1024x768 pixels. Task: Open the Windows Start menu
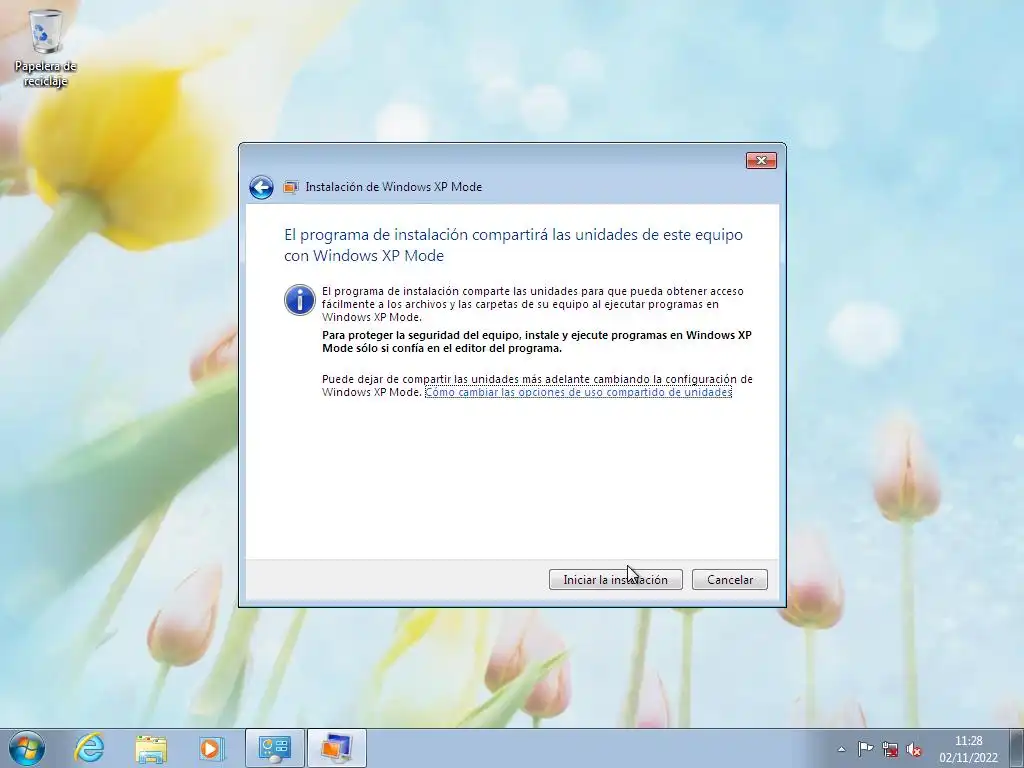click(x=27, y=748)
